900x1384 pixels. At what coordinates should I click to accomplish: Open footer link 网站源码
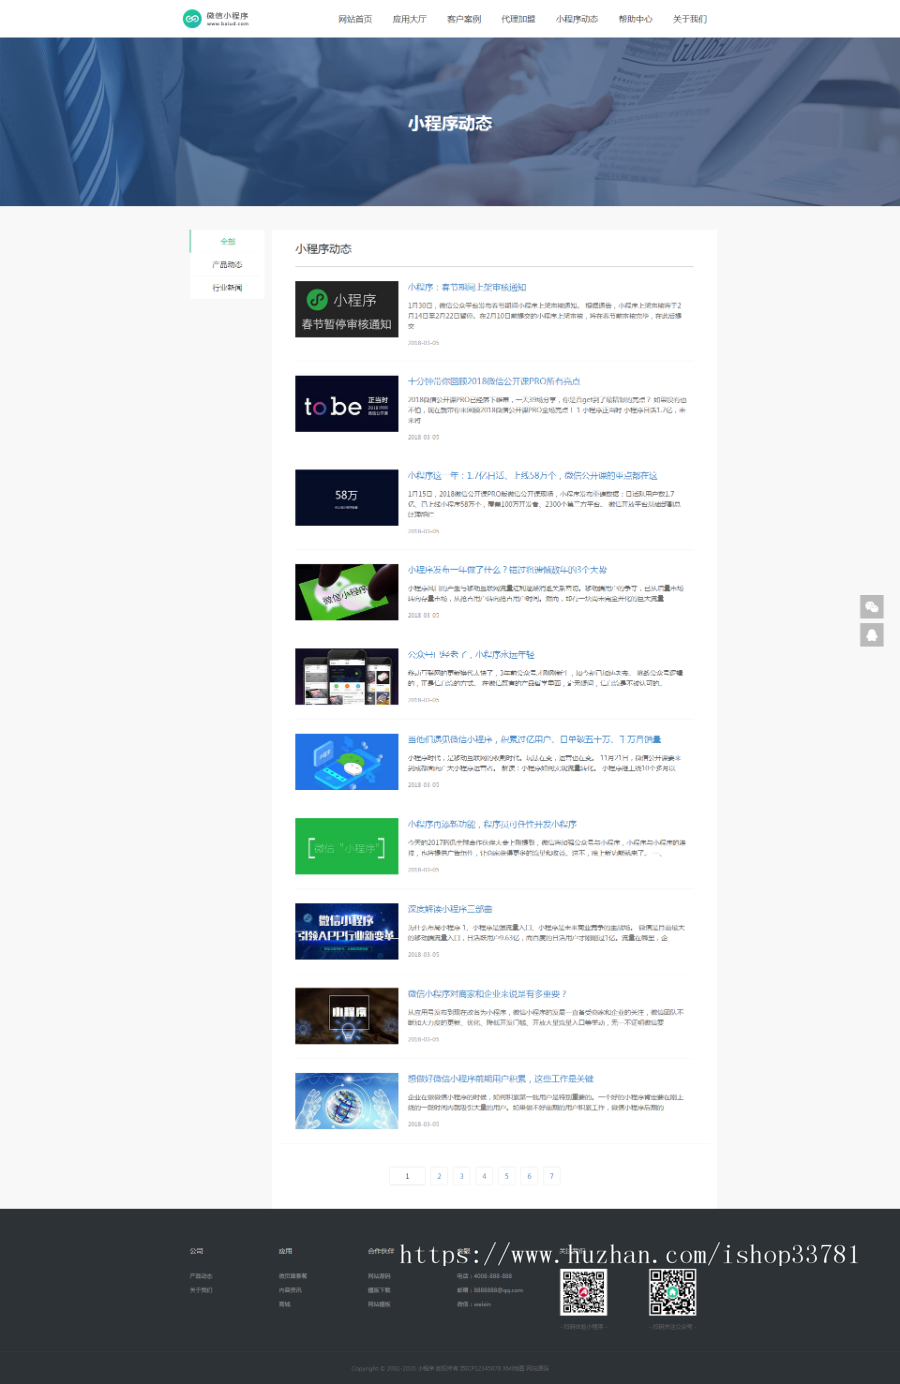click(379, 1276)
